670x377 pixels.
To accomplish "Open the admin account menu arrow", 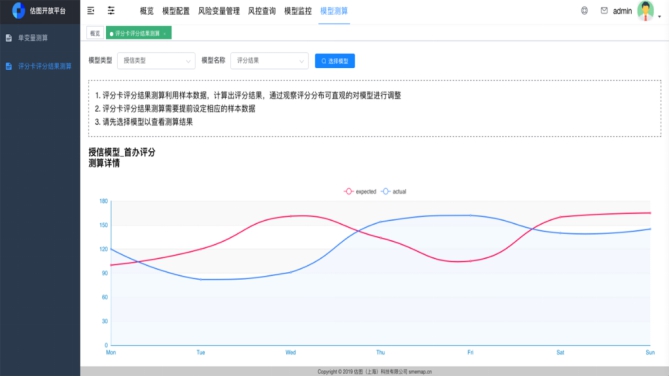I will coord(660,16).
